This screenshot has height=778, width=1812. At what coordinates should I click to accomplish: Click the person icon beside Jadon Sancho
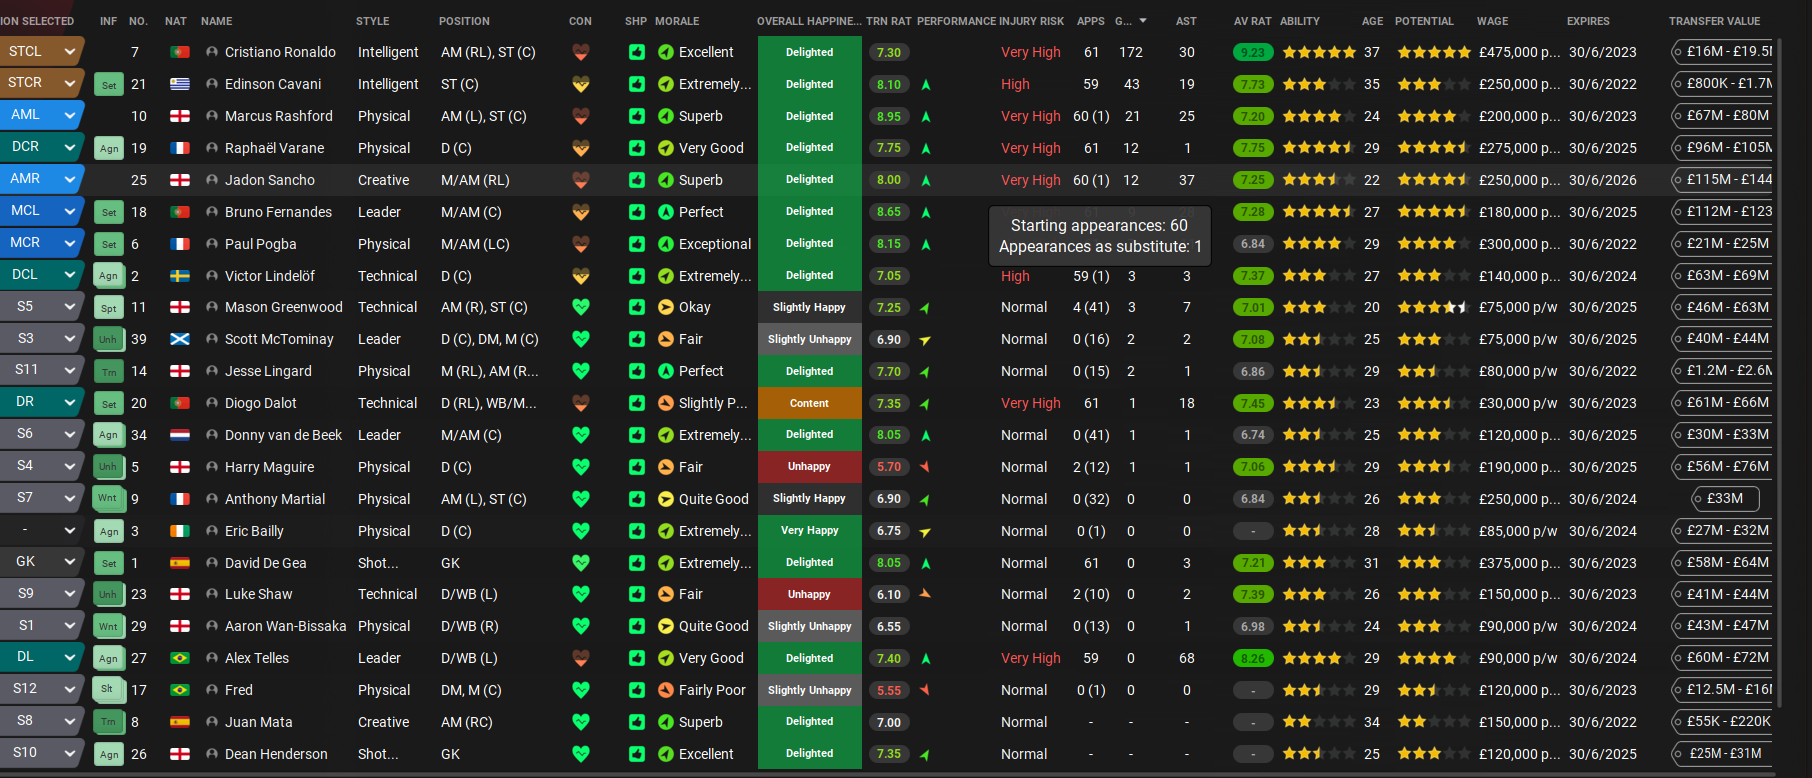pyautogui.click(x=211, y=180)
